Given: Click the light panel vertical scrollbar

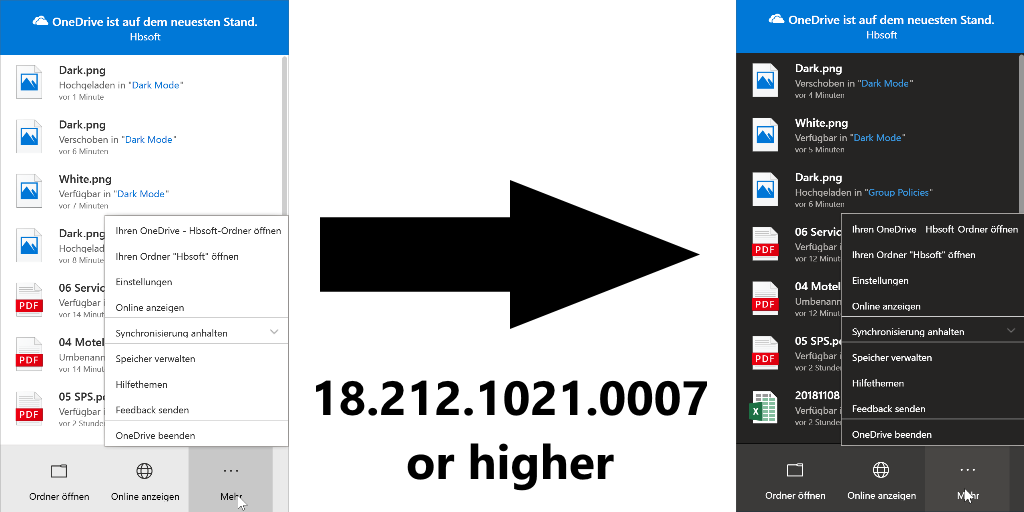Looking at the screenshot, I should (x=285, y=130).
